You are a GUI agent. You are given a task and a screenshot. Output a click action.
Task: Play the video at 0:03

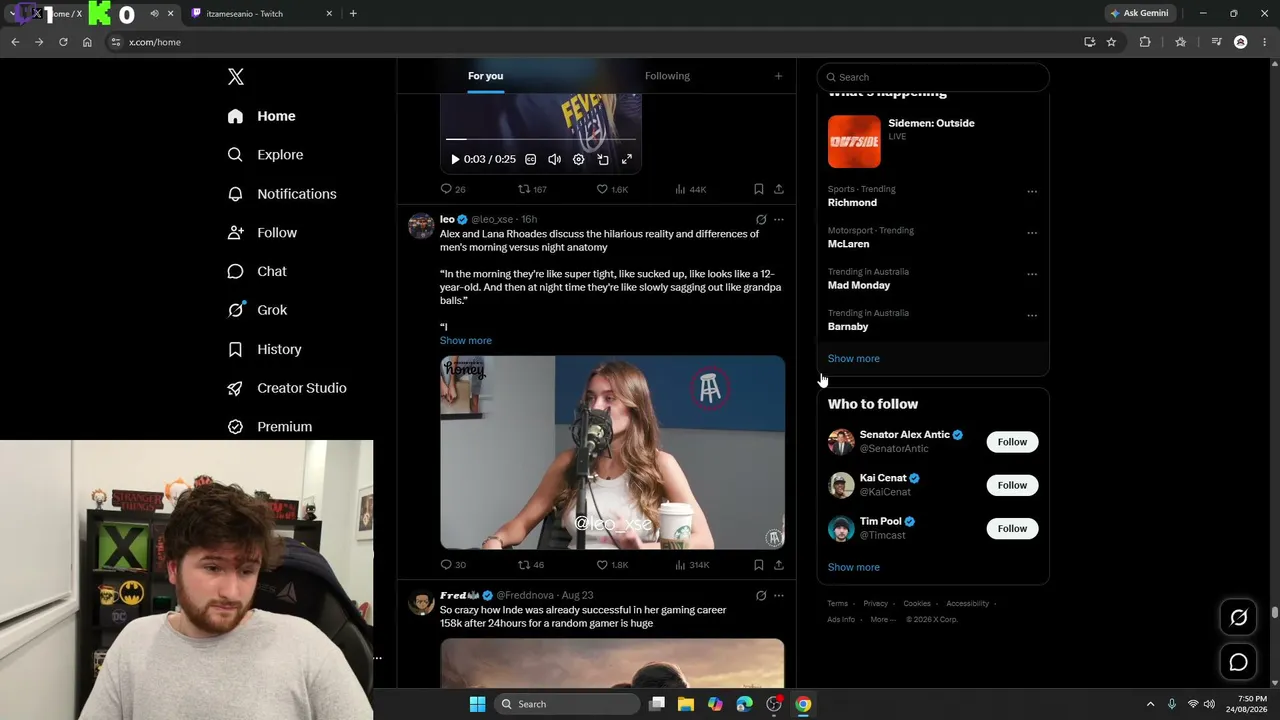point(455,159)
